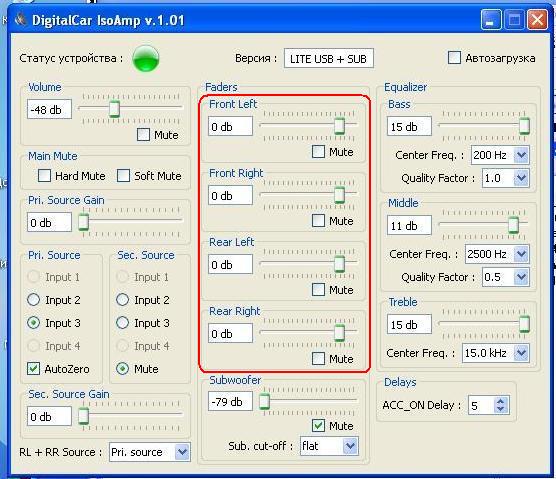This screenshot has width=556, height=479.
Task: Choose Input 3 for secondary source
Action: tap(122, 323)
